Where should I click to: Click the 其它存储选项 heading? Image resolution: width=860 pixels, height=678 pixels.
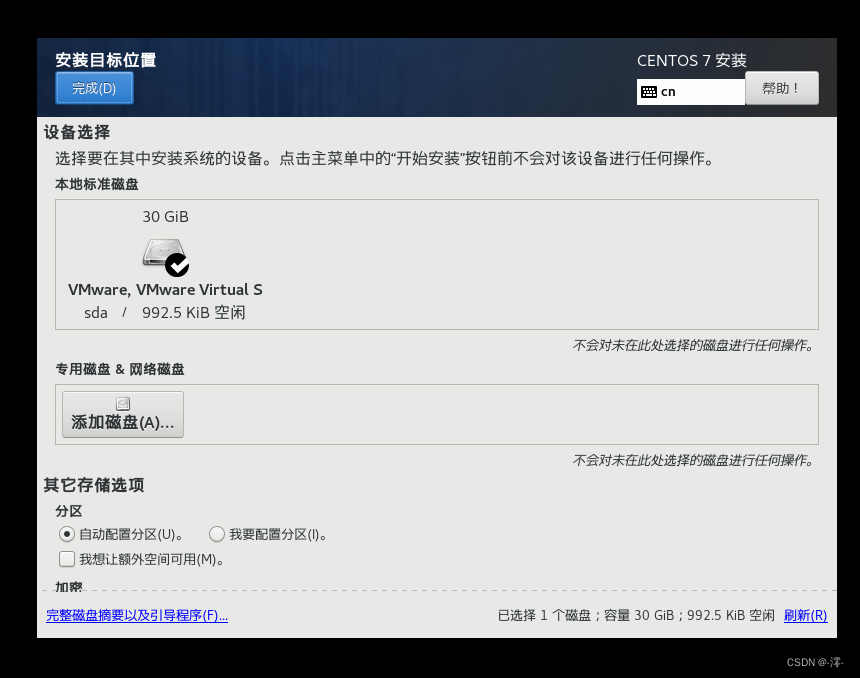pyautogui.click(x=94, y=485)
